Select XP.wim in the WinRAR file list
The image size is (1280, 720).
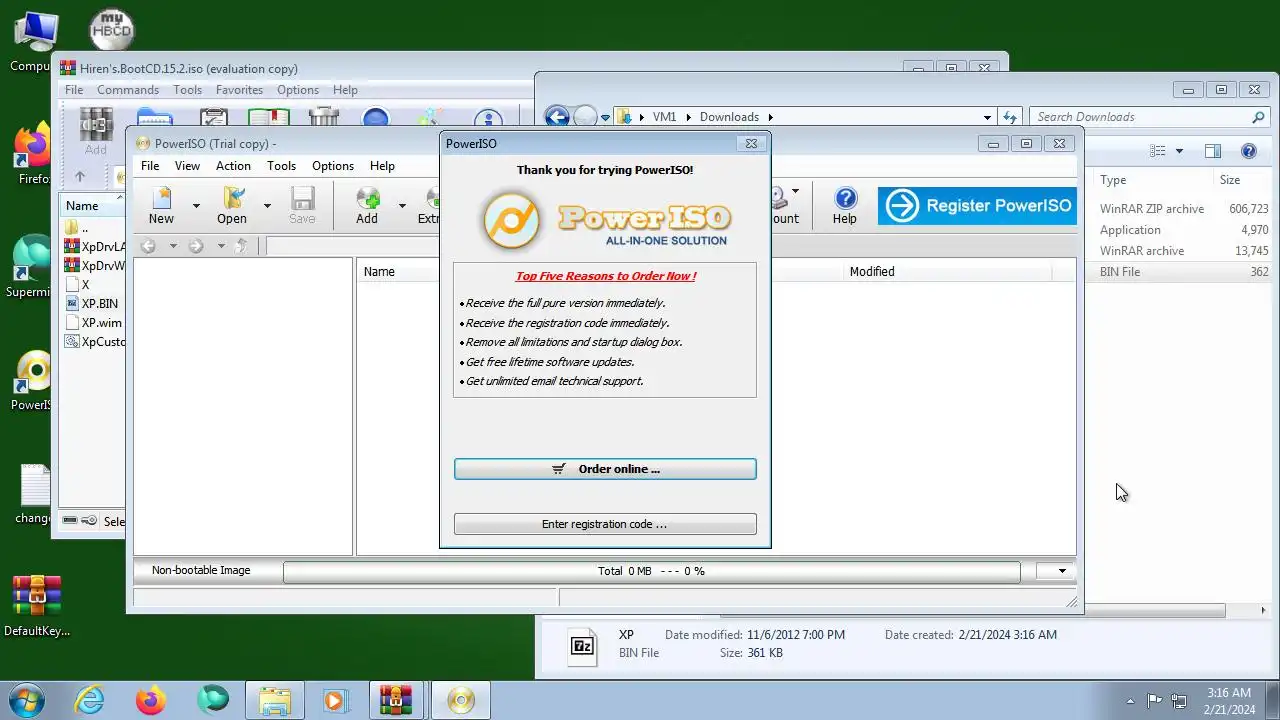[x=102, y=323]
